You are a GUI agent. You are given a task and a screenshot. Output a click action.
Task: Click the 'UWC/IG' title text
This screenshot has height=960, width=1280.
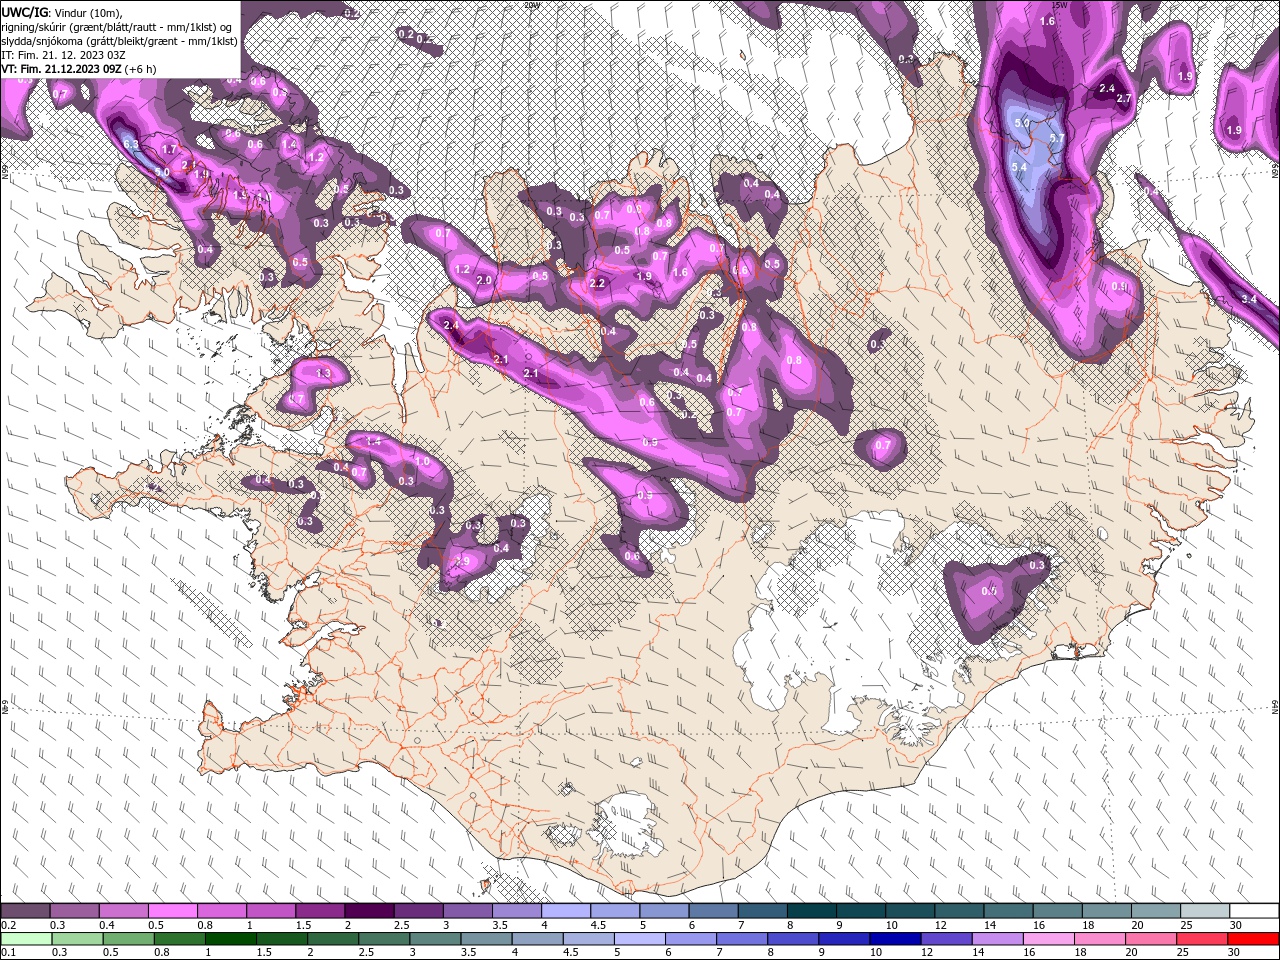pos(25,11)
